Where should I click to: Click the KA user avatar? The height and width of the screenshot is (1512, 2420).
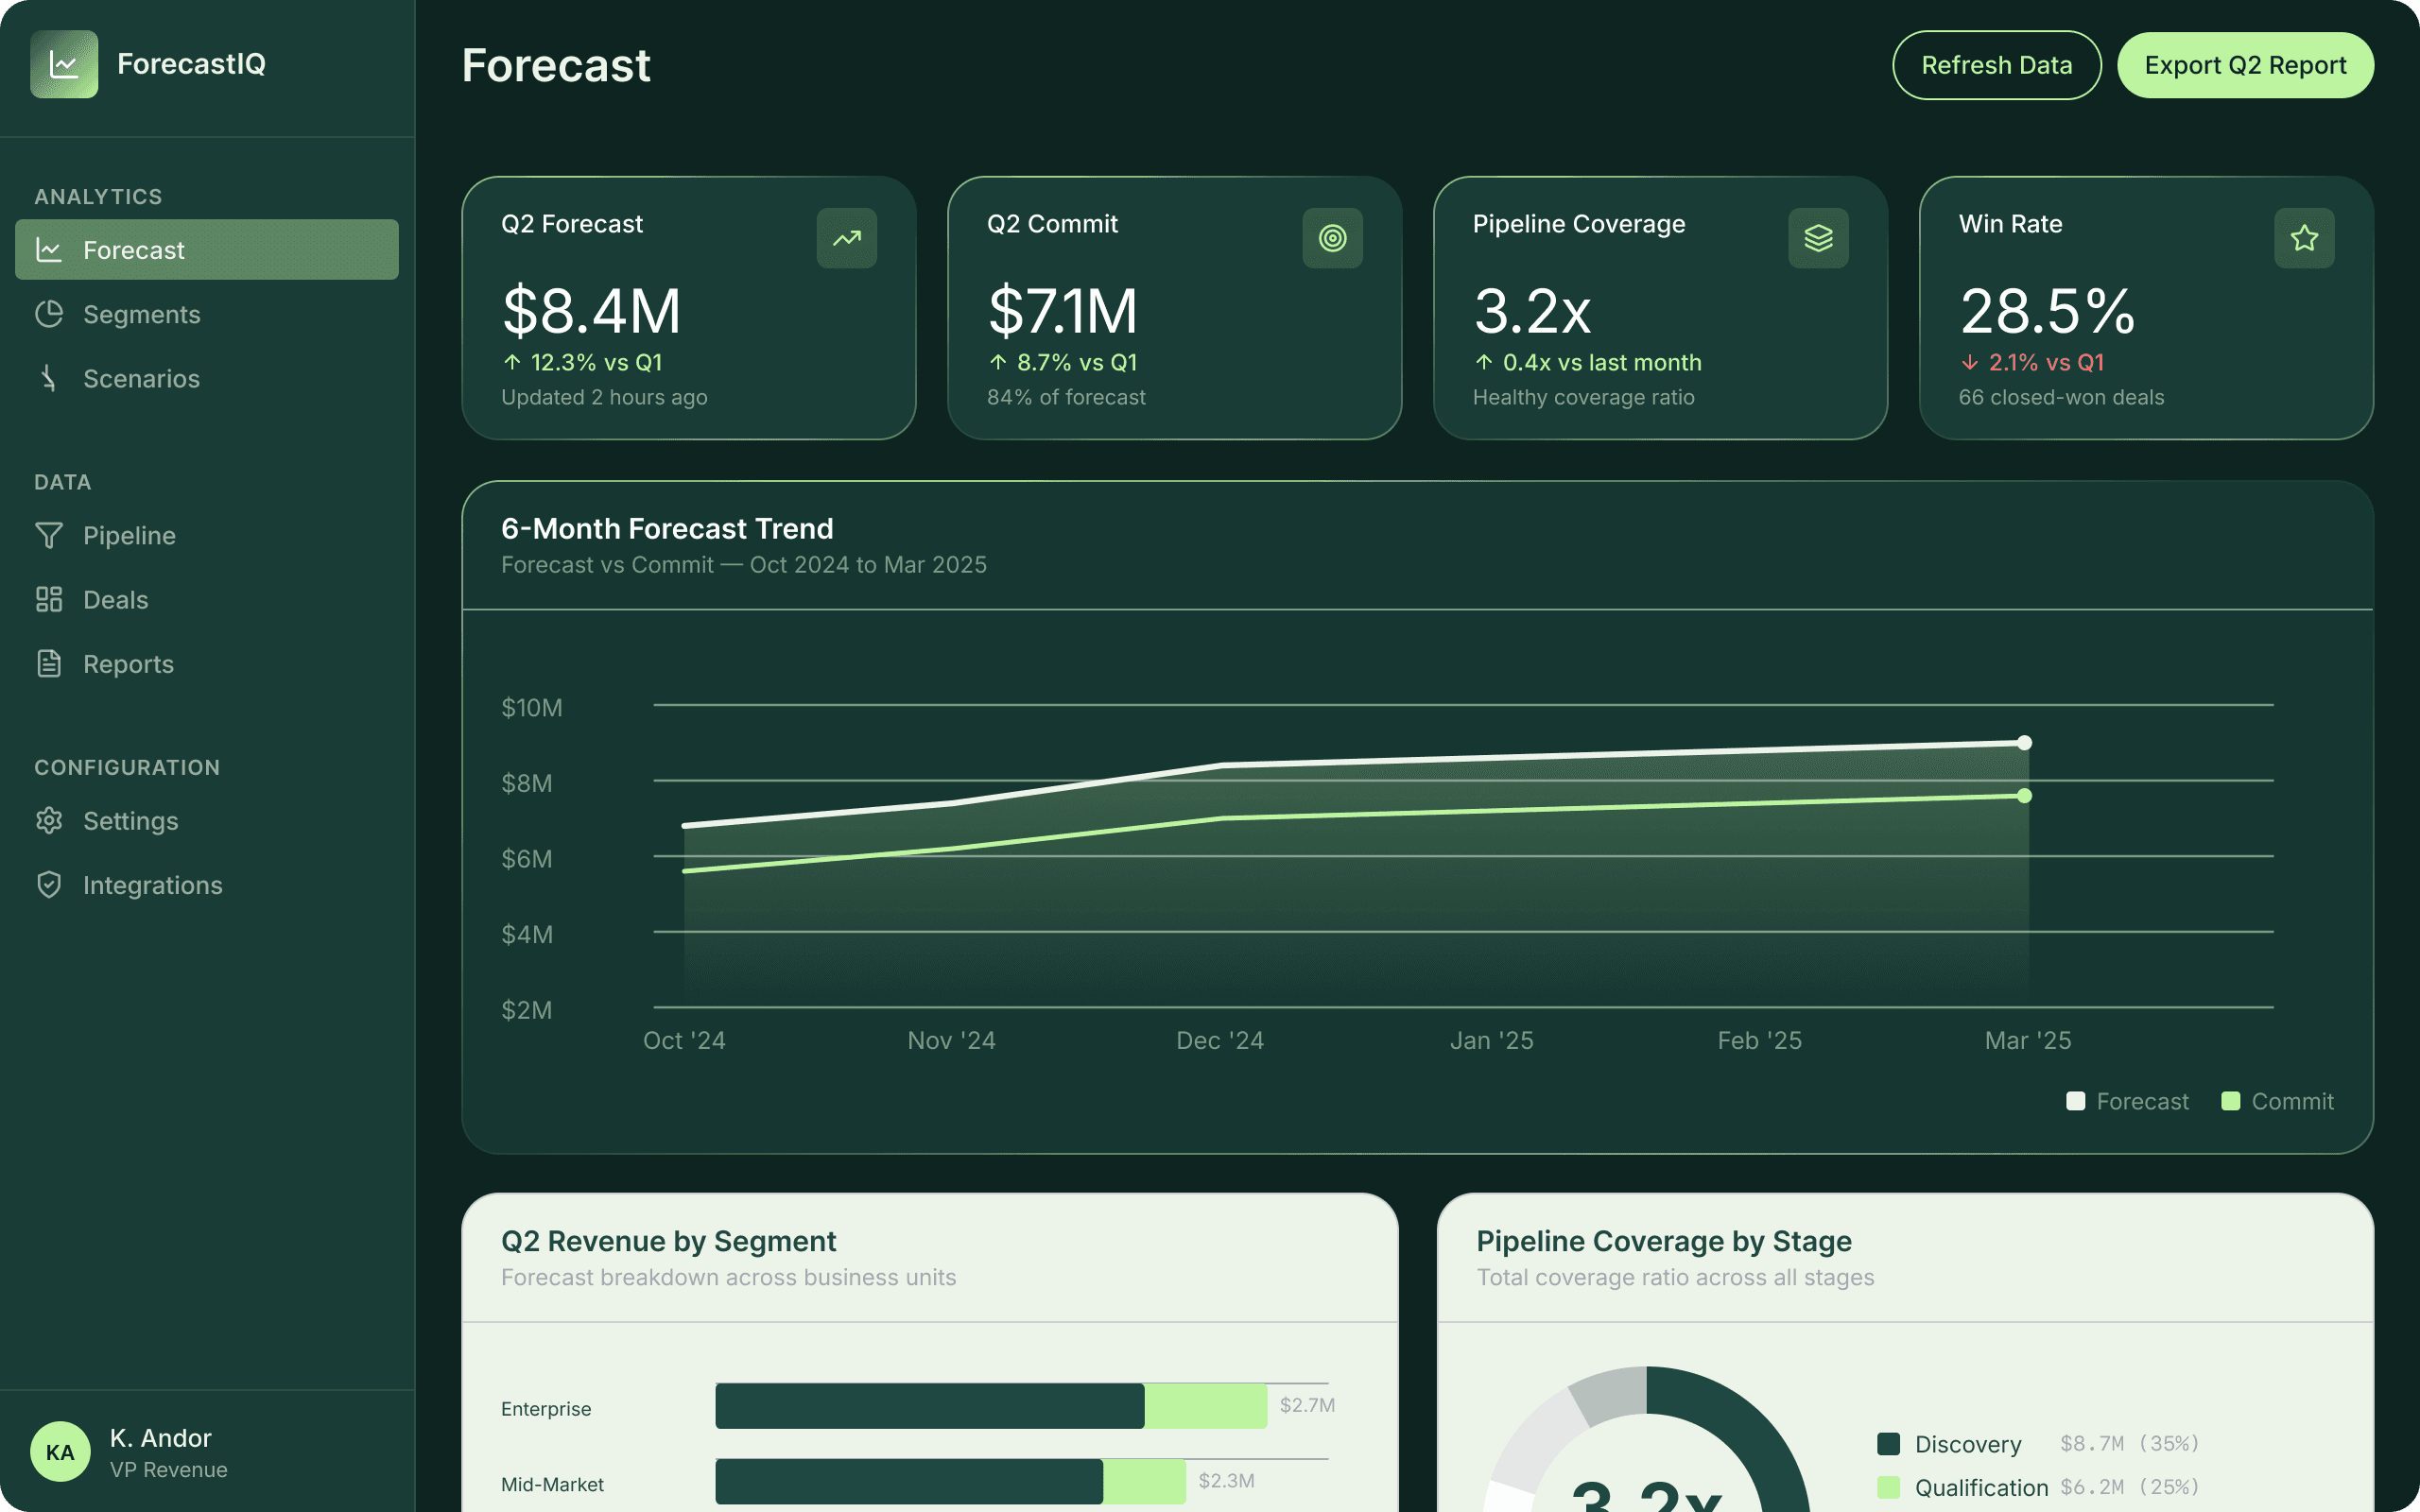tap(60, 1452)
